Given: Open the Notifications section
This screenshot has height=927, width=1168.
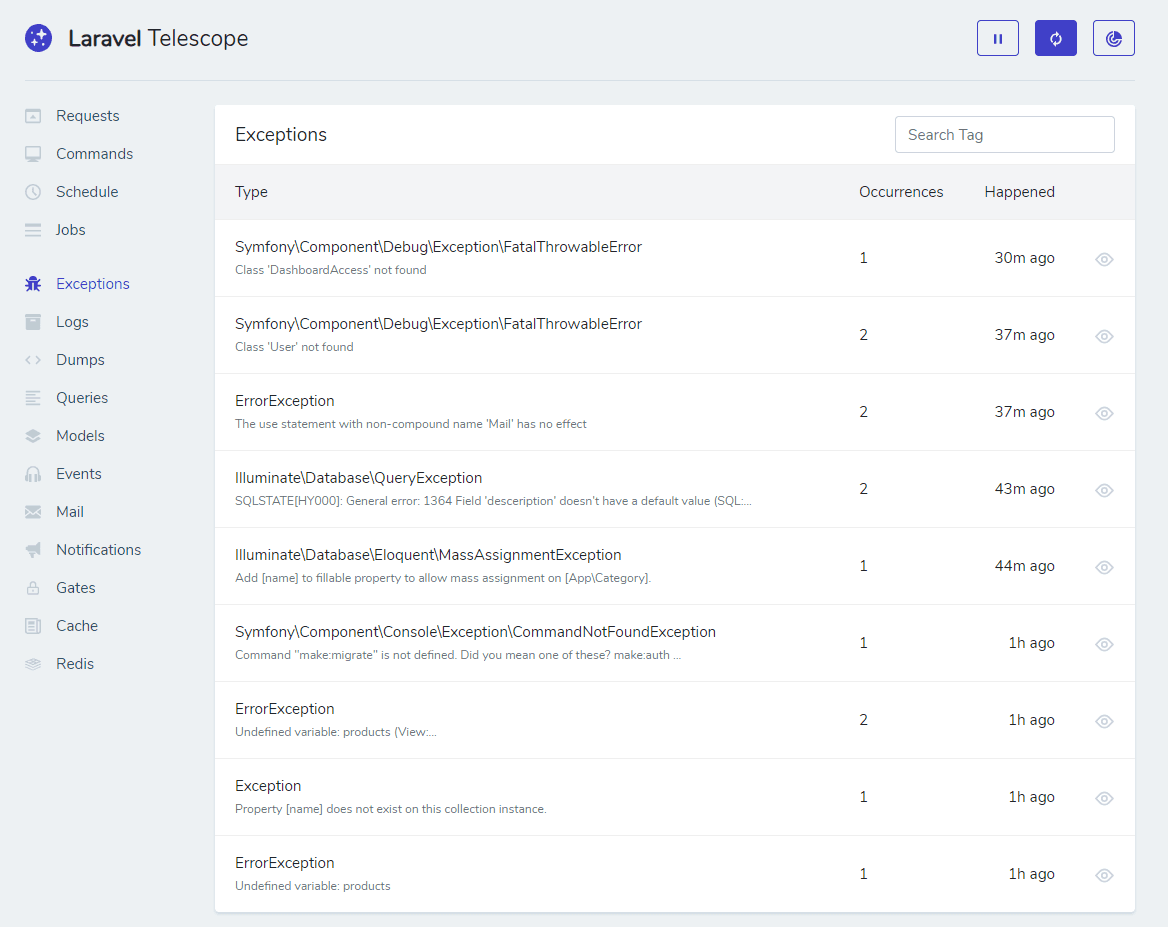Looking at the screenshot, I should [x=97, y=549].
